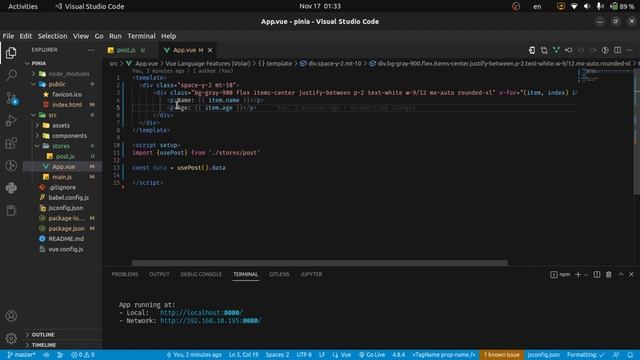
Task: Switch to the OUTPUT panel tab
Action: pos(159,274)
